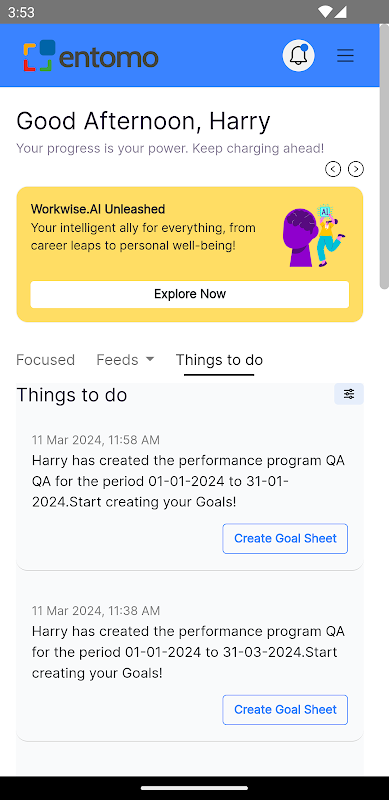Image resolution: width=389 pixels, height=800 pixels.
Task: Tap the Android navigation home pill
Action: click(x=194, y=788)
